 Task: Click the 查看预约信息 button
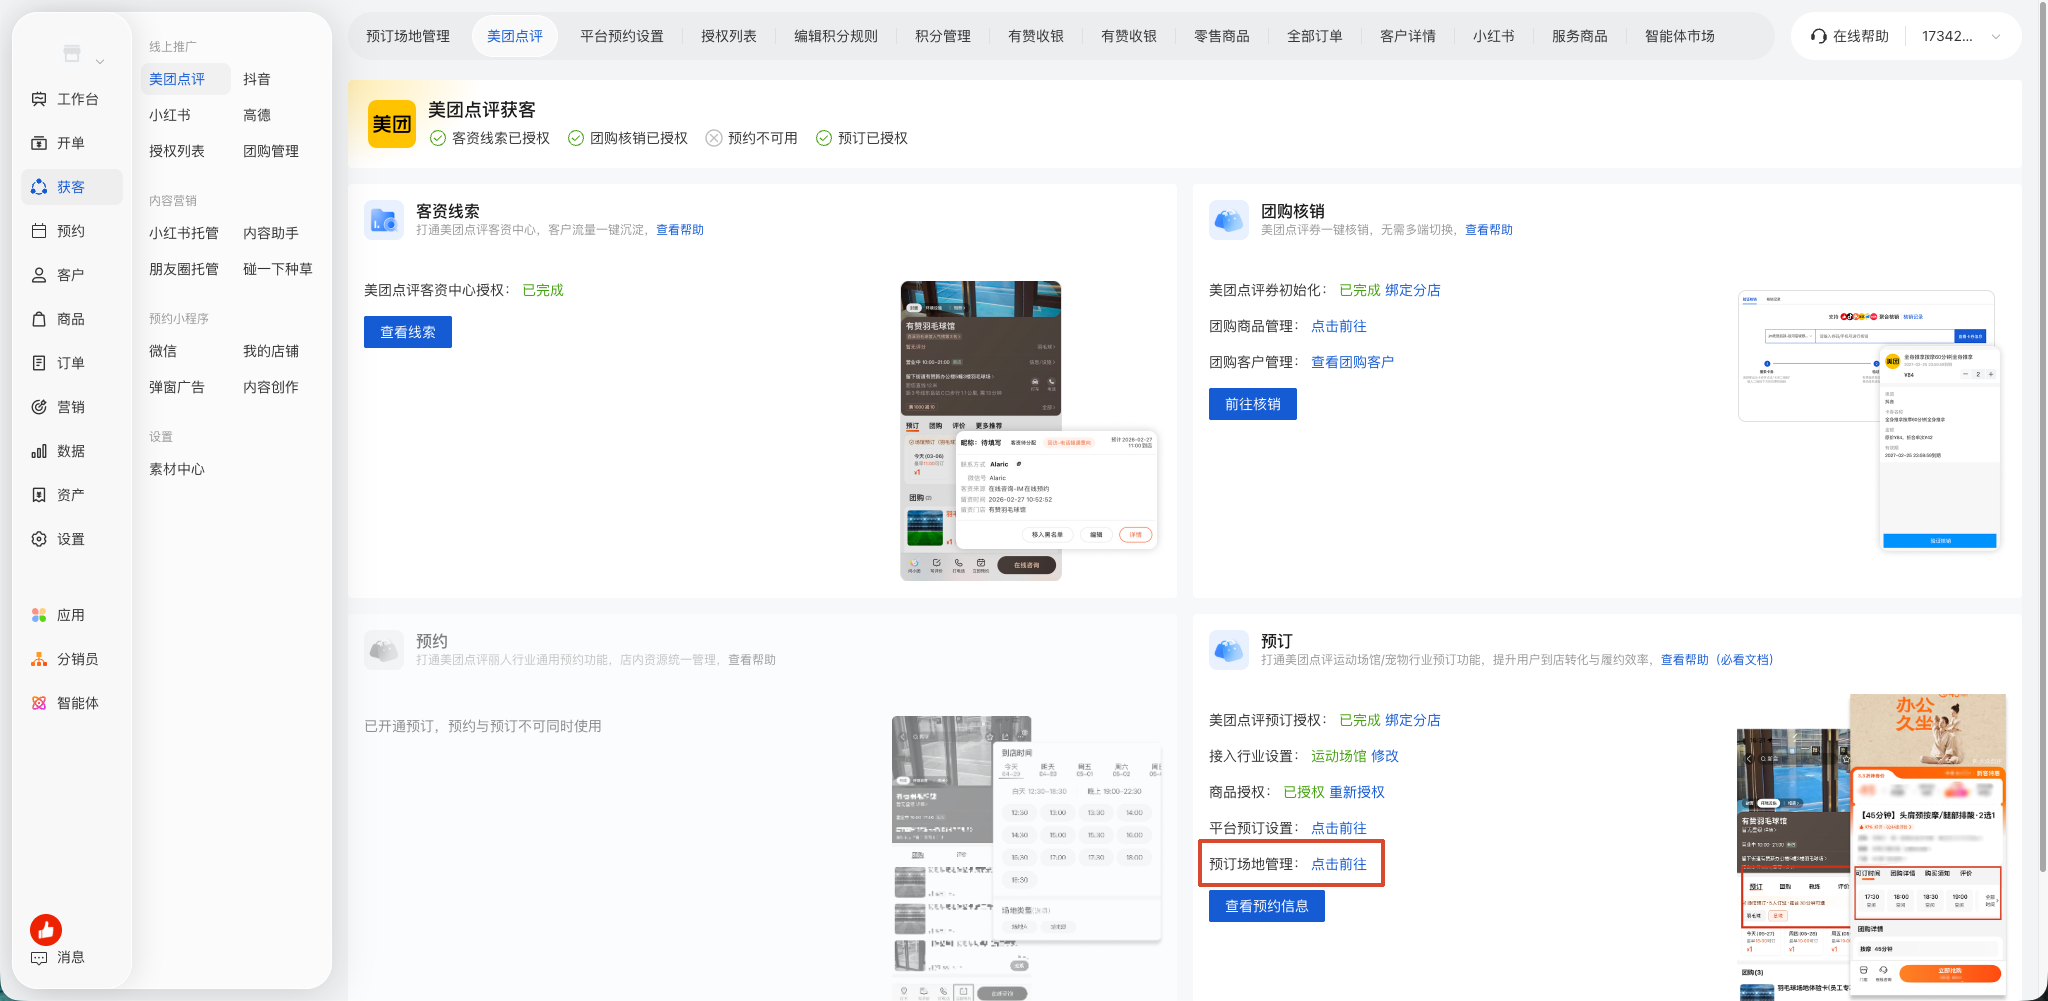pyautogui.click(x=1267, y=906)
